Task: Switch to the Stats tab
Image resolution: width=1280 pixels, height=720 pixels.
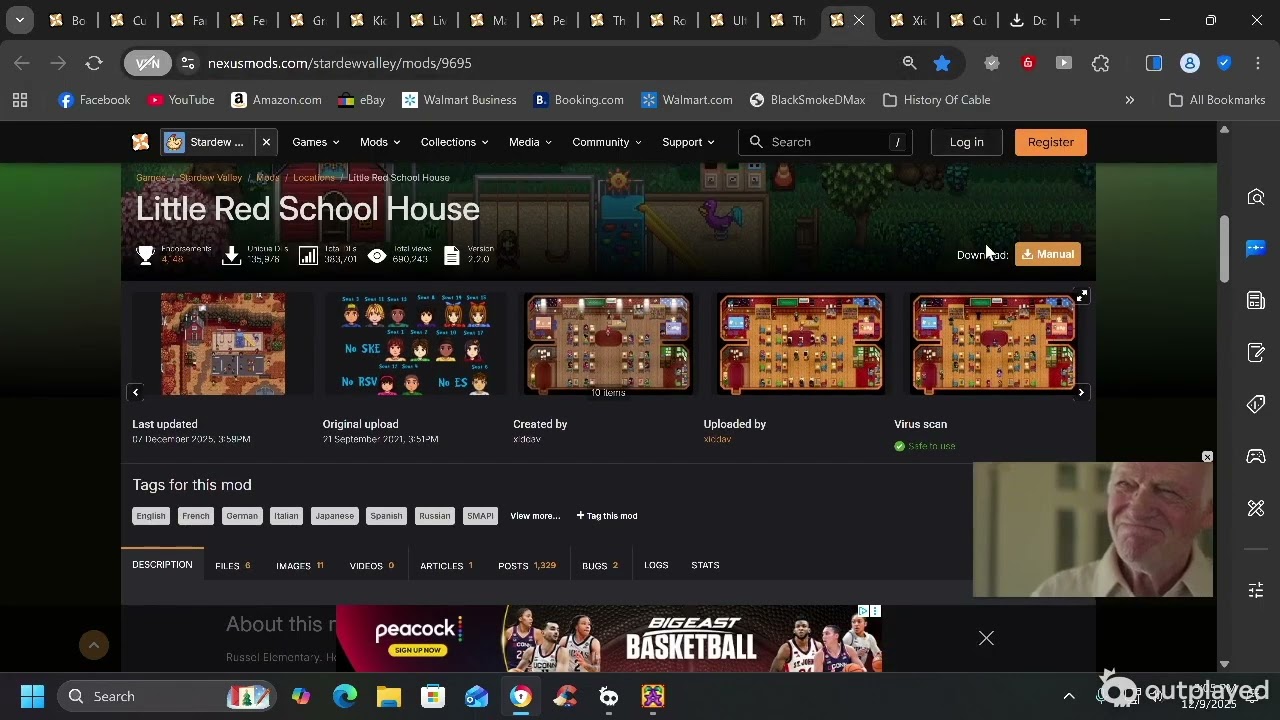Action: [705, 565]
